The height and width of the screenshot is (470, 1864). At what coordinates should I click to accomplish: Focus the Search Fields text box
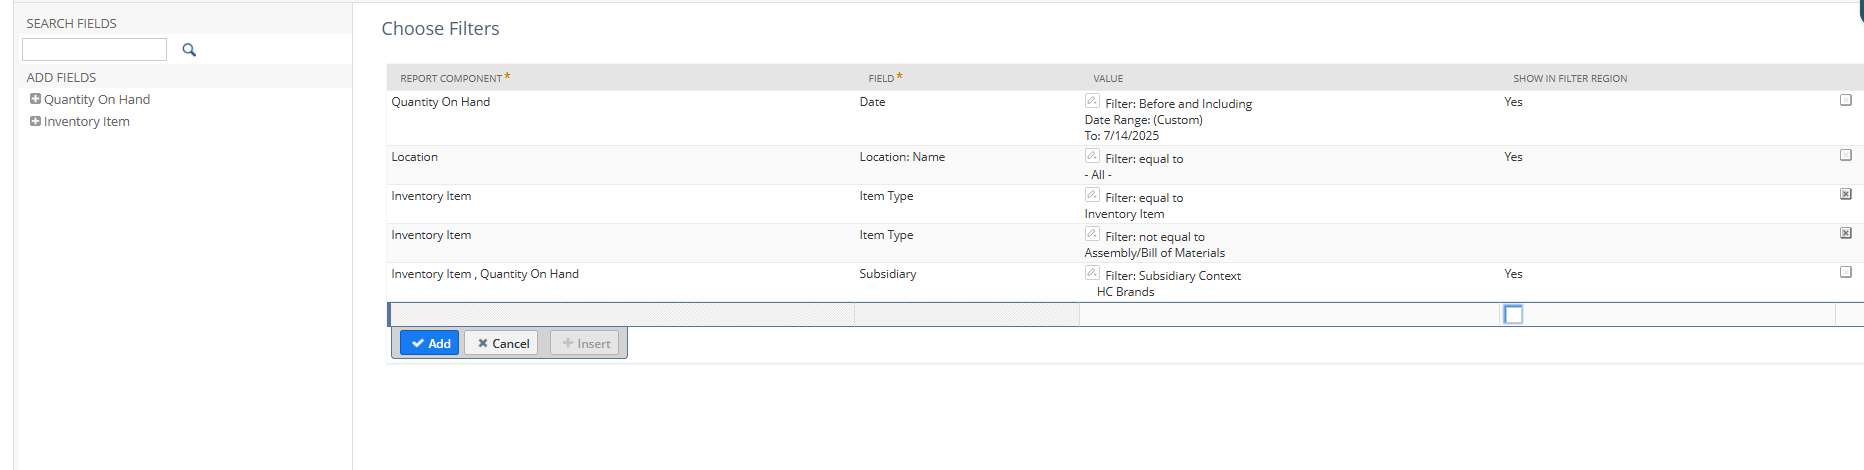tap(94, 50)
